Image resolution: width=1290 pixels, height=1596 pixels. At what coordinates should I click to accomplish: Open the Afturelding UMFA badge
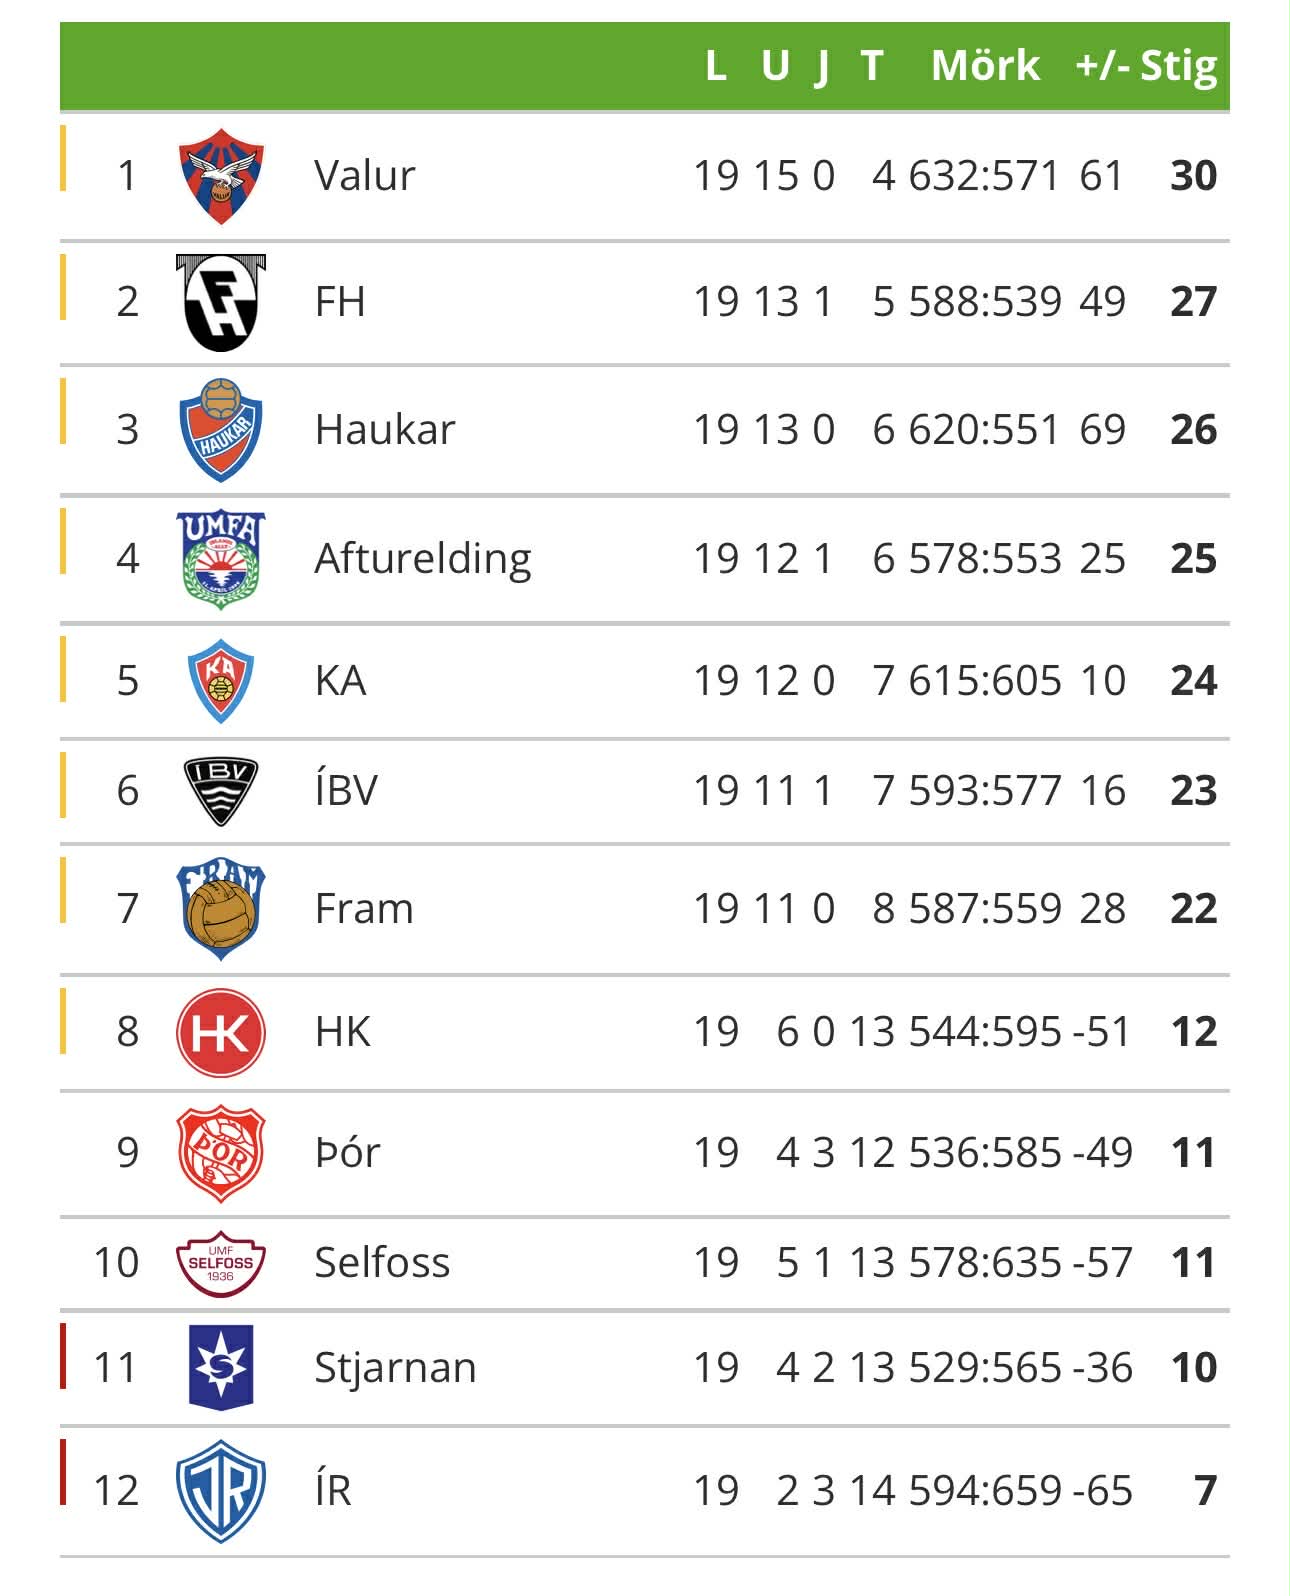pos(220,558)
